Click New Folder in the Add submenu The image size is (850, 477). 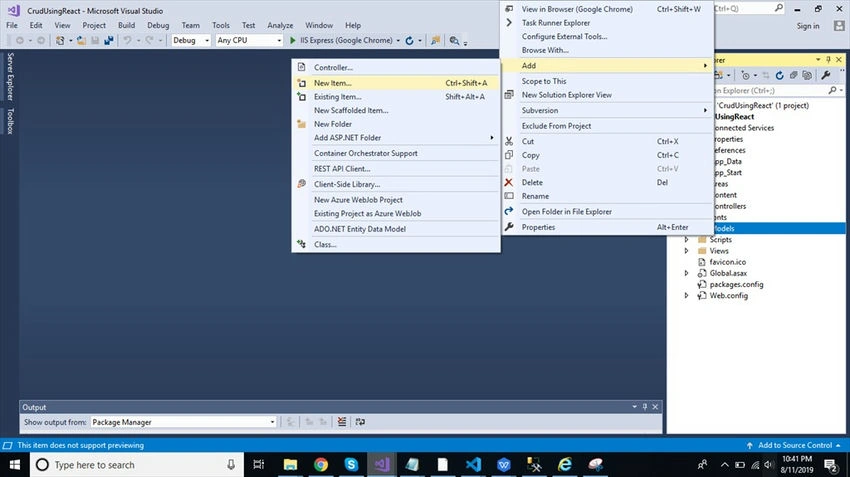coord(396,124)
